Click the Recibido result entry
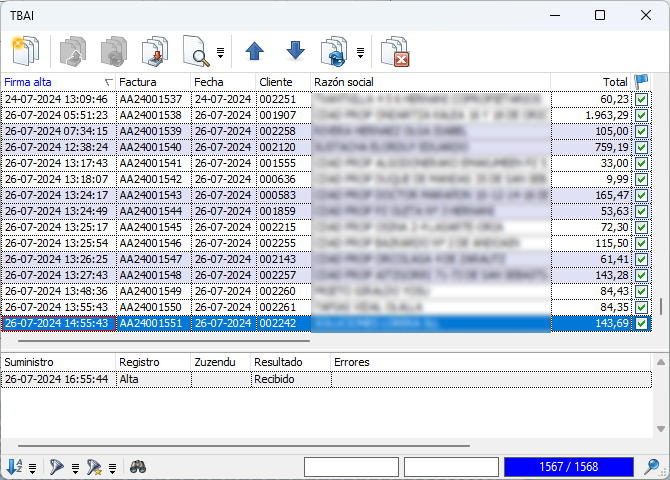Image resolution: width=670 pixels, height=480 pixels. (x=274, y=379)
